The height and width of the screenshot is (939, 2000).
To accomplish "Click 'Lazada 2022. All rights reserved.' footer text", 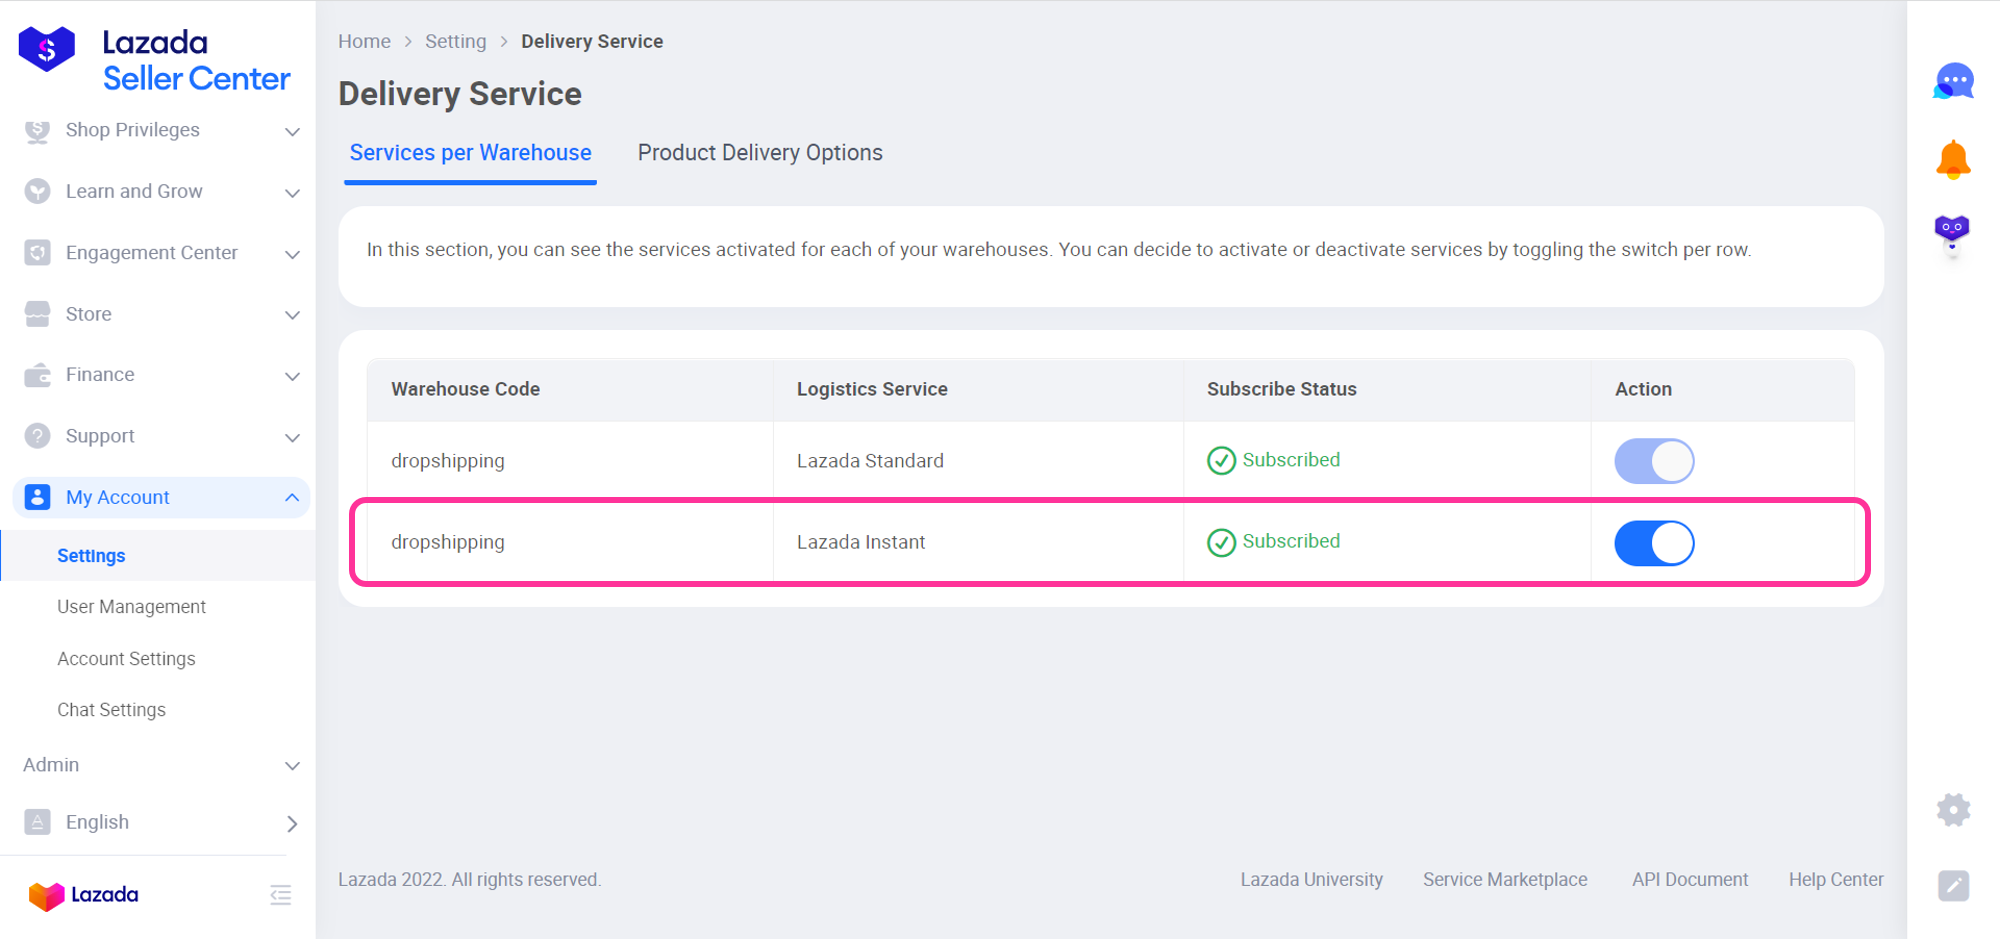I will point(469,879).
